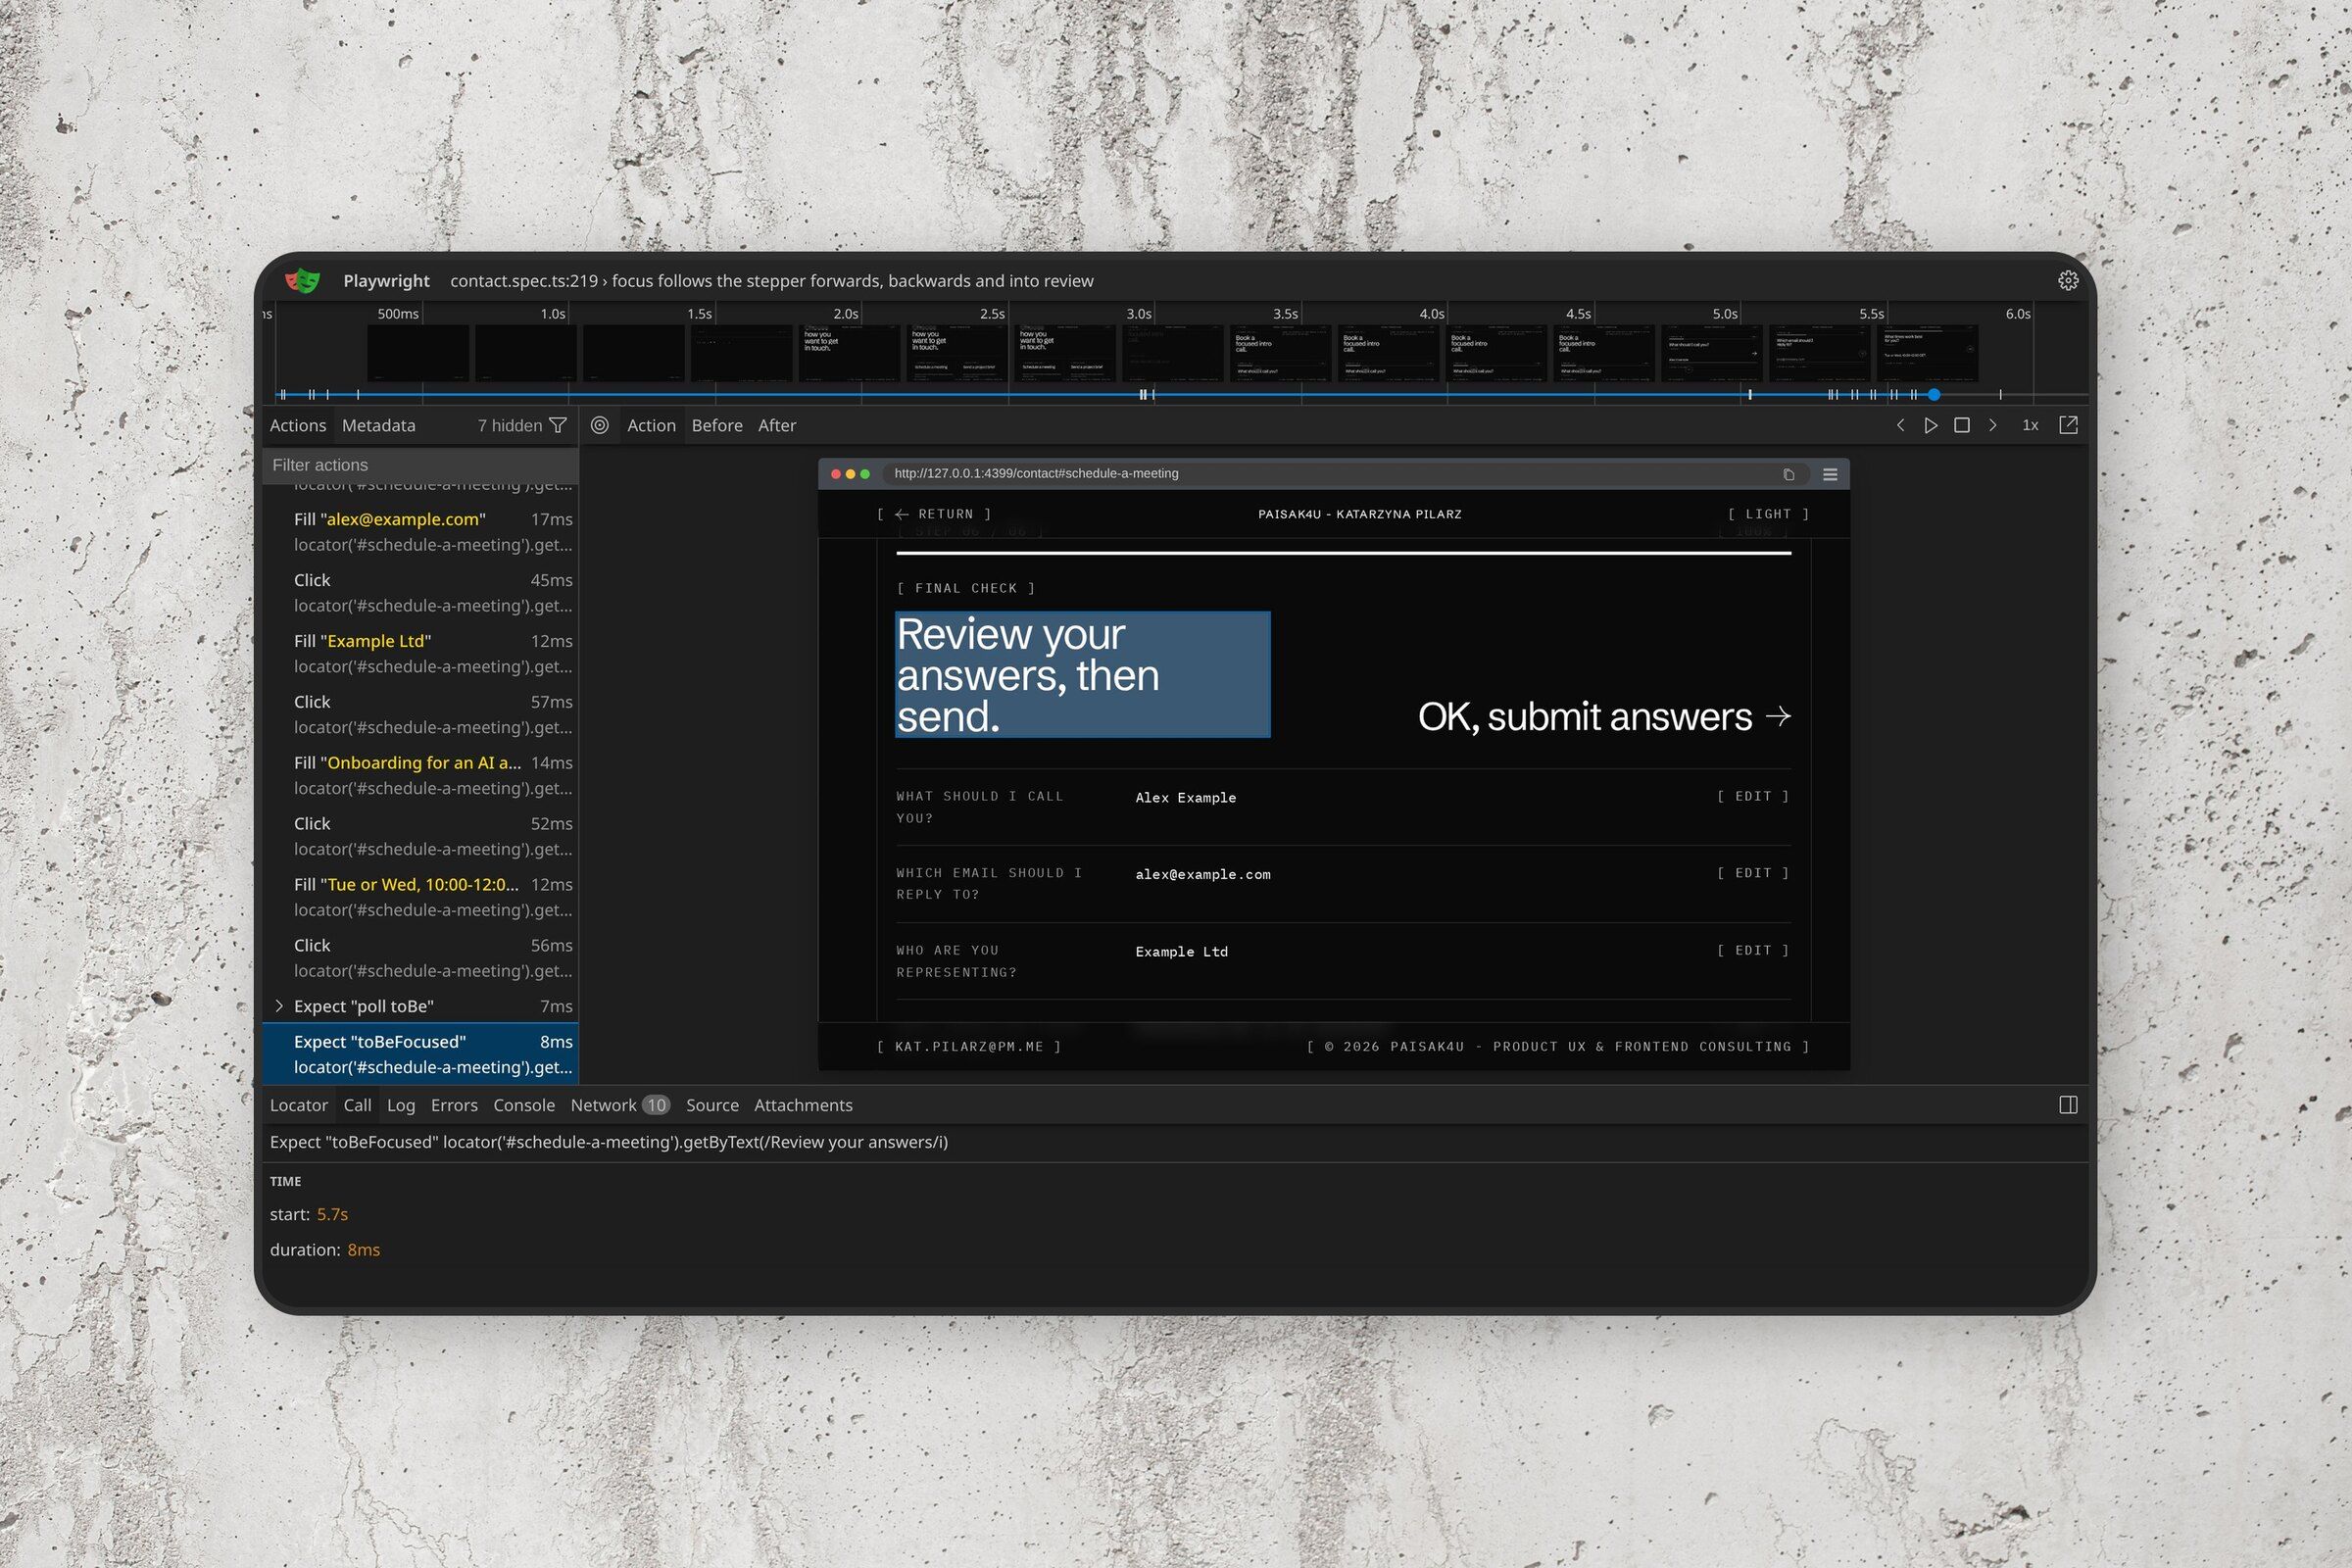The width and height of the screenshot is (2352, 1568).
Task: Play the trace playback
Action: click(1931, 425)
